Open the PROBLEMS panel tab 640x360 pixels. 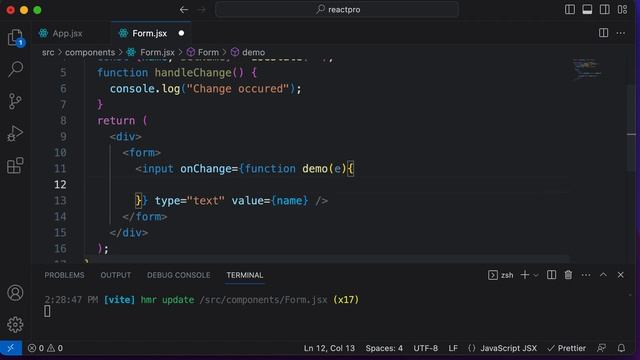[x=64, y=275]
